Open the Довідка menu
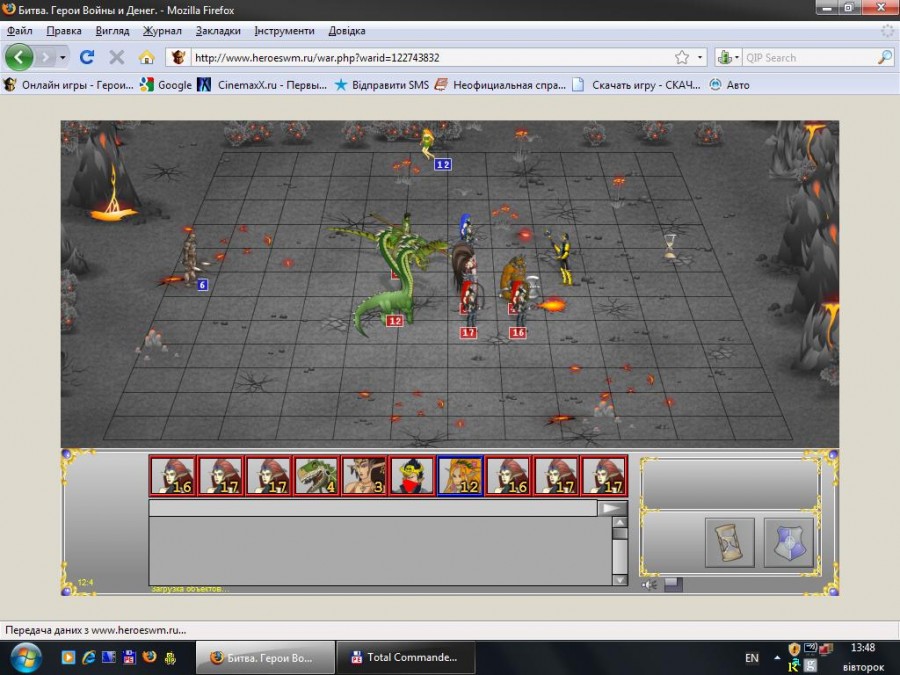 (x=347, y=31)
